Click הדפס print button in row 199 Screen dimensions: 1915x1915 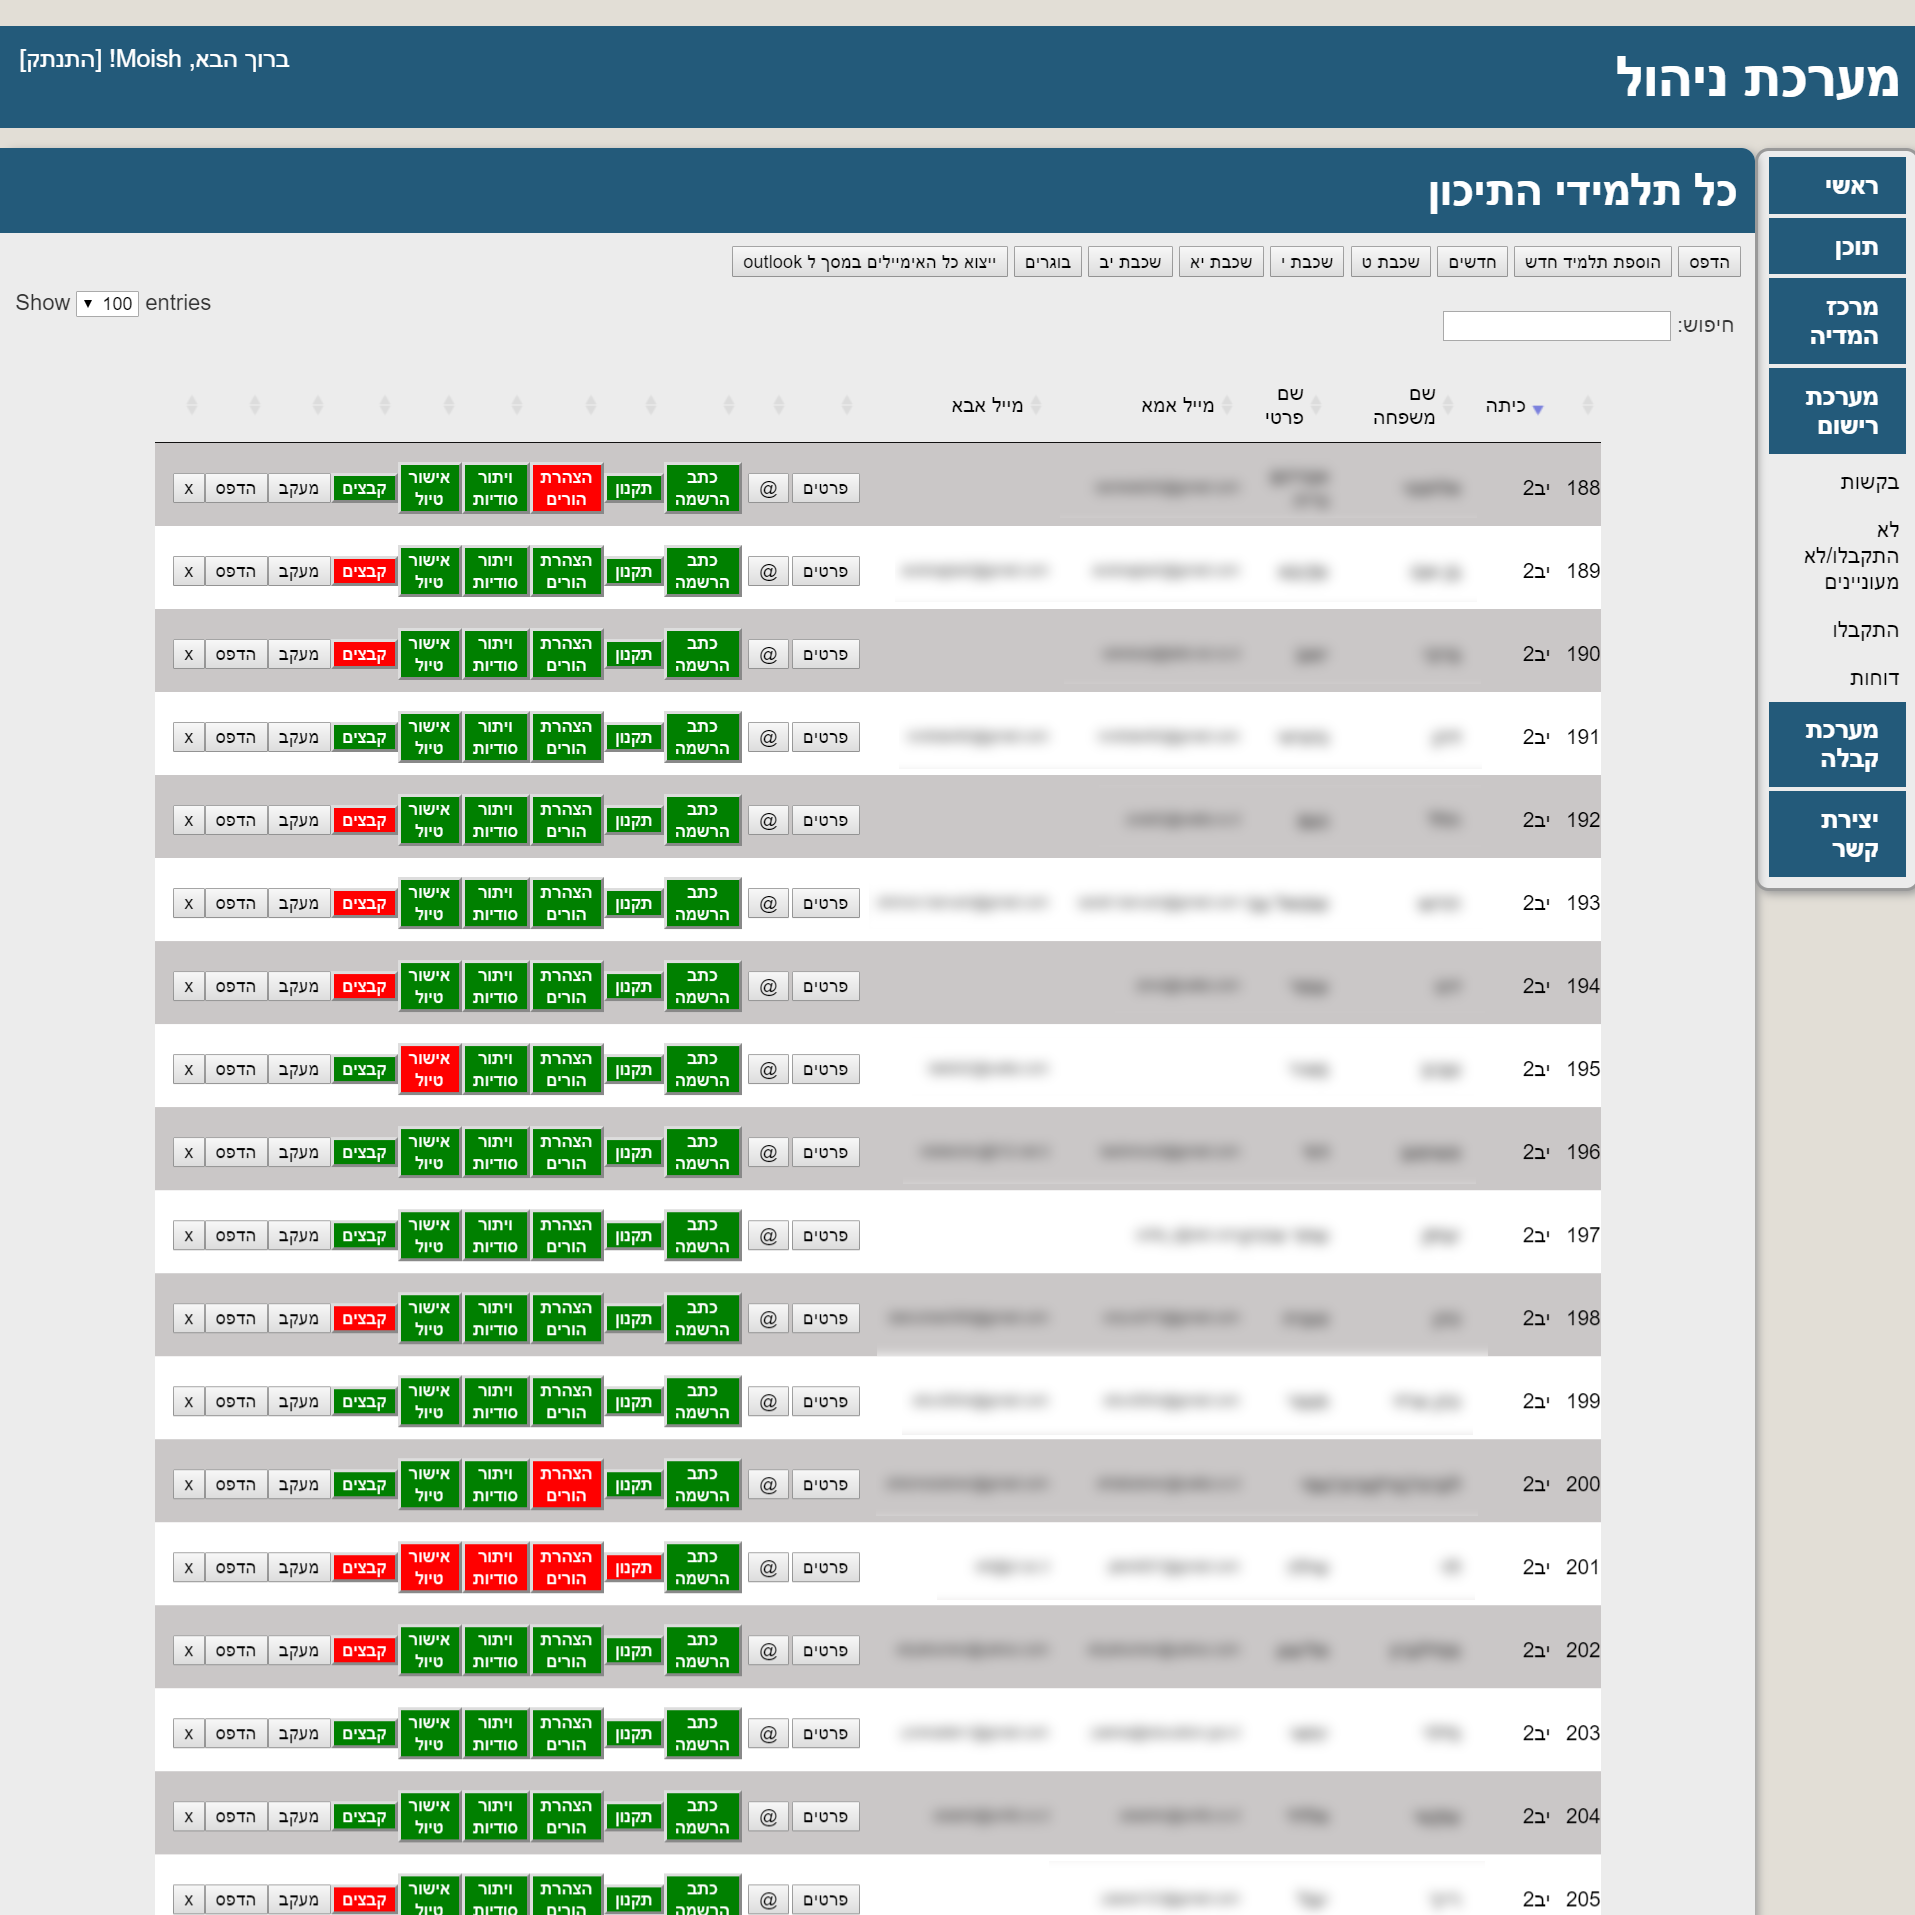pyautogui.click(x=235, y=1401)
